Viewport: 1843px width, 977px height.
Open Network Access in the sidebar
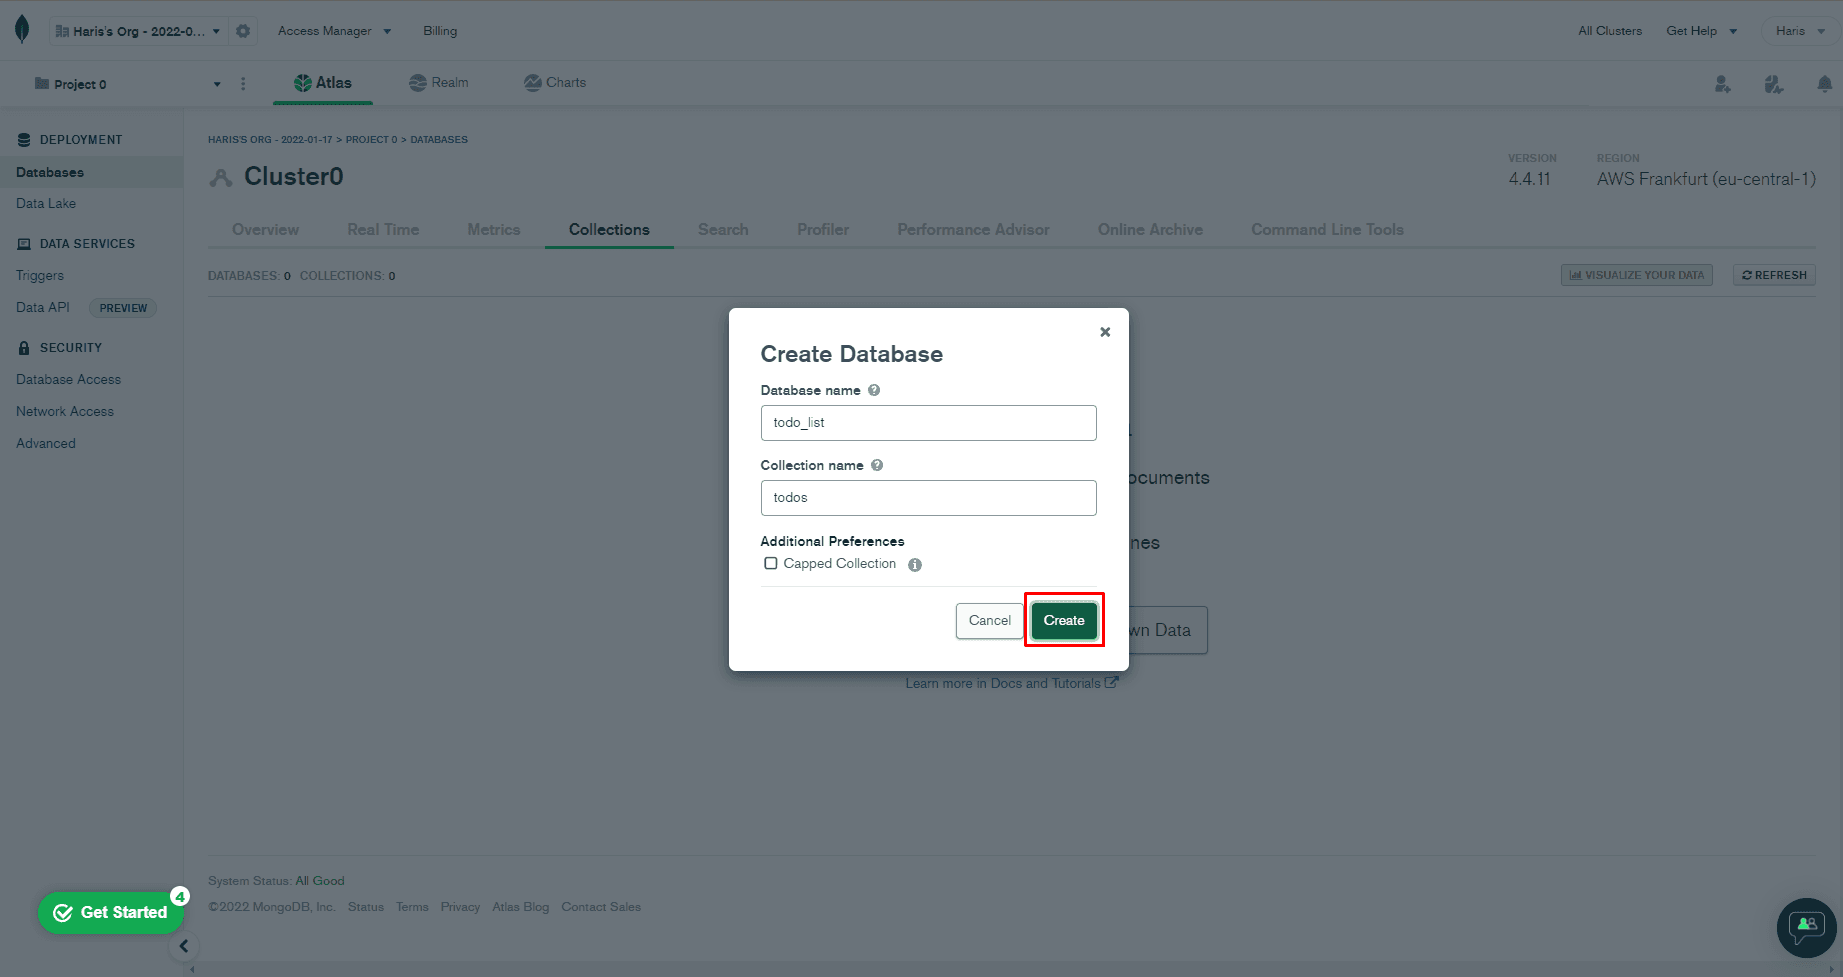(65, 411)
